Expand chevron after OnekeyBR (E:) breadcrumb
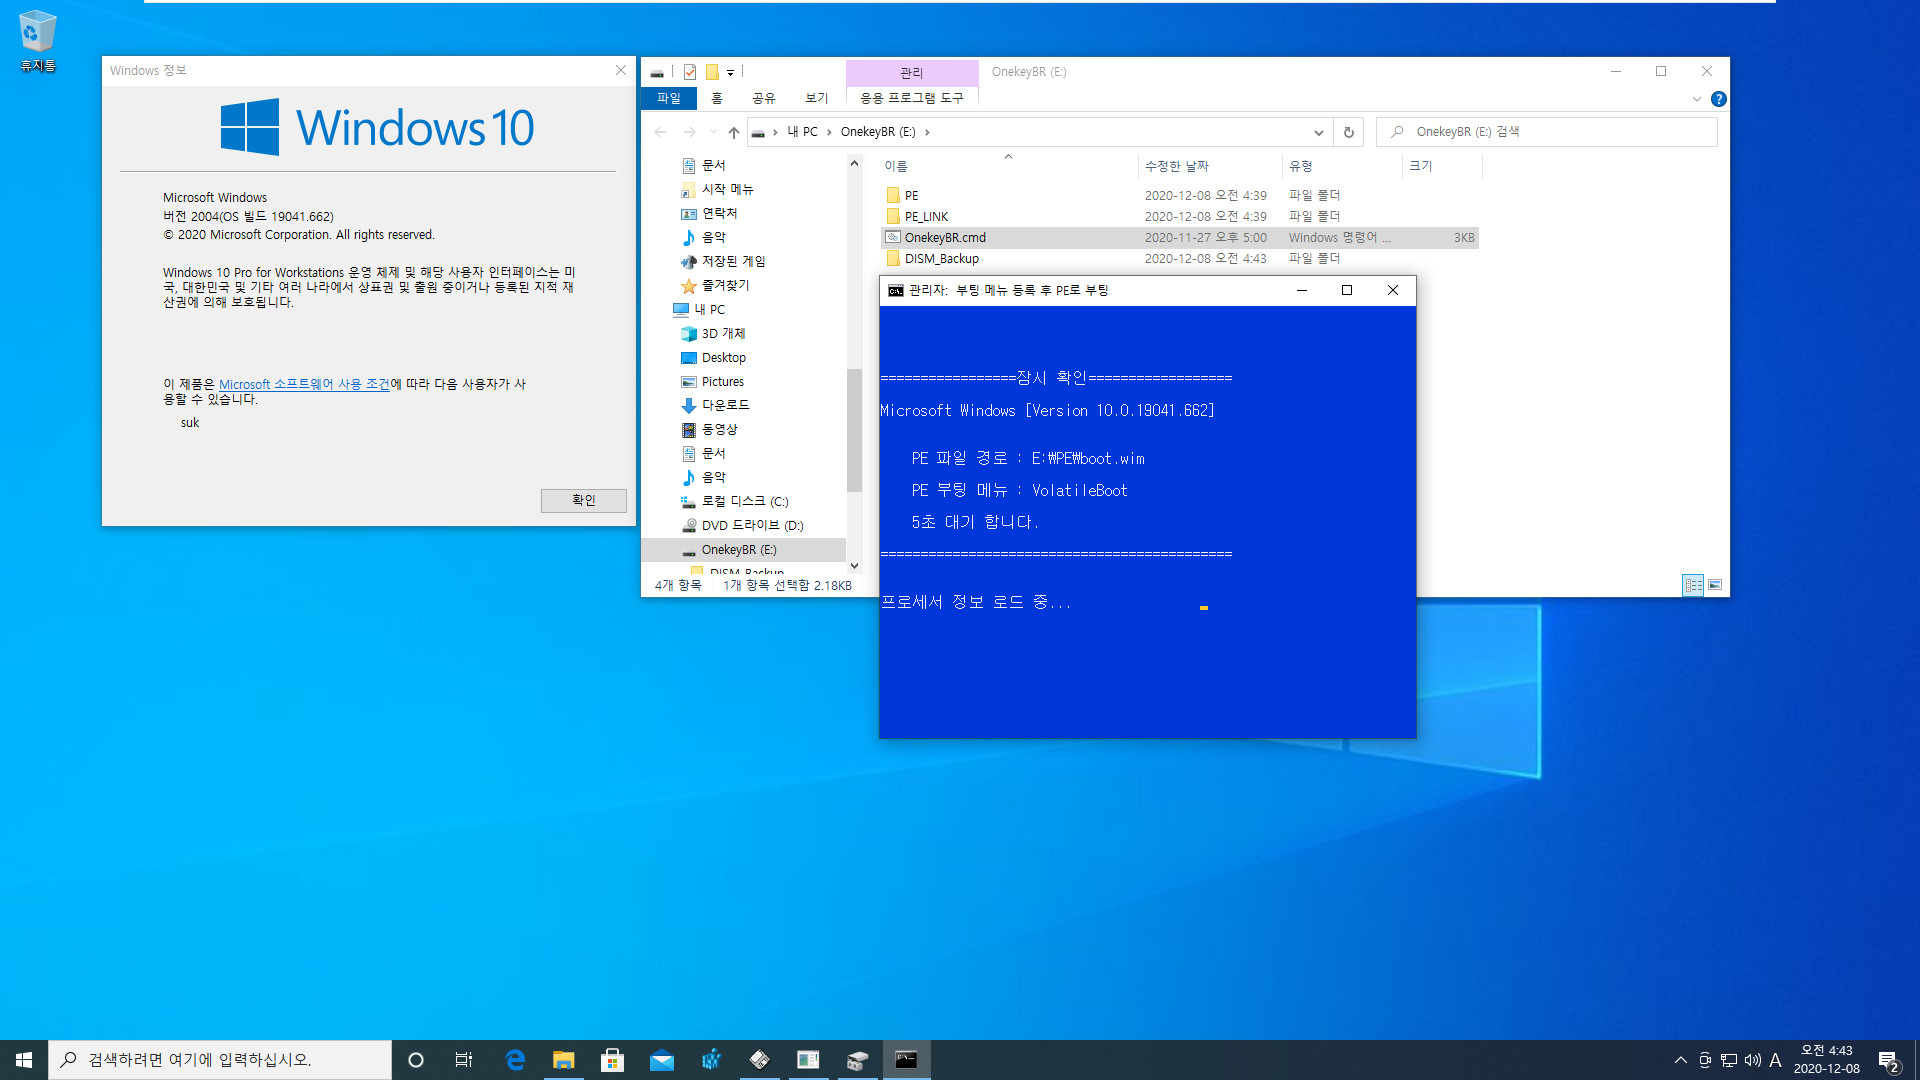This screenshot has width=1920, height=1080. tap(927, 132)
